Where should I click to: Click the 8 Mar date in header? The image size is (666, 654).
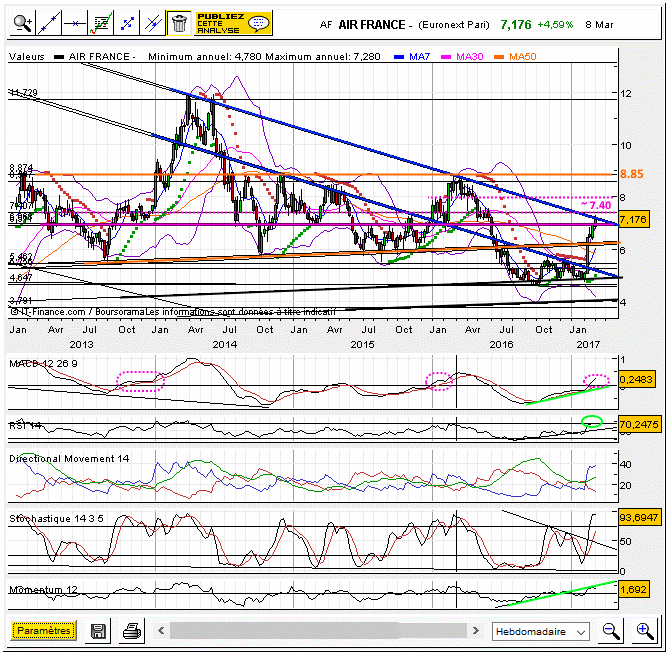(x=599, y=25)
